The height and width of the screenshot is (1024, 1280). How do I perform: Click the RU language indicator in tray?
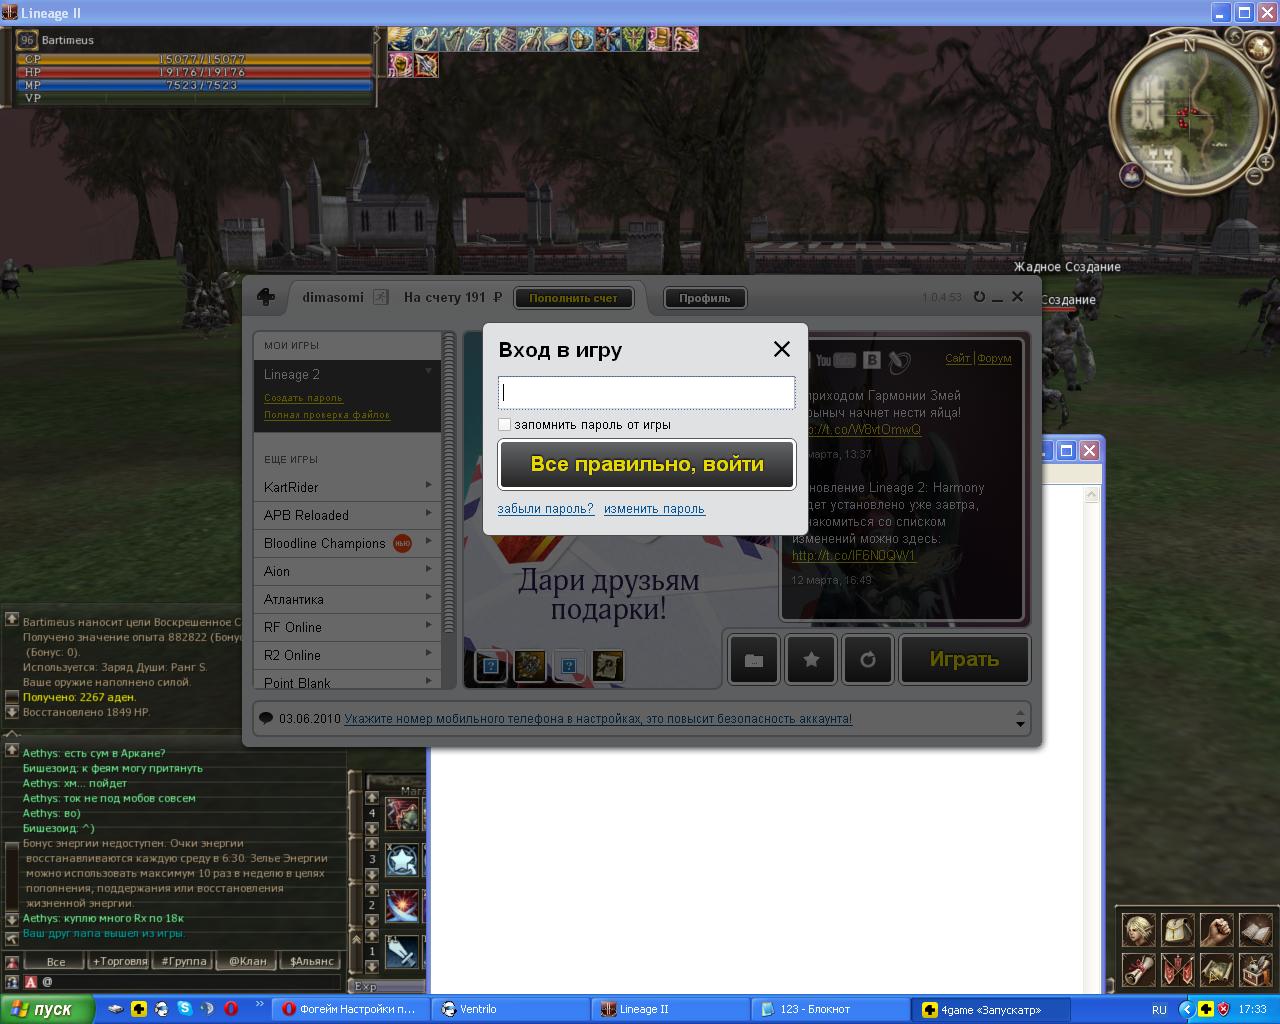point(1159,1010)
